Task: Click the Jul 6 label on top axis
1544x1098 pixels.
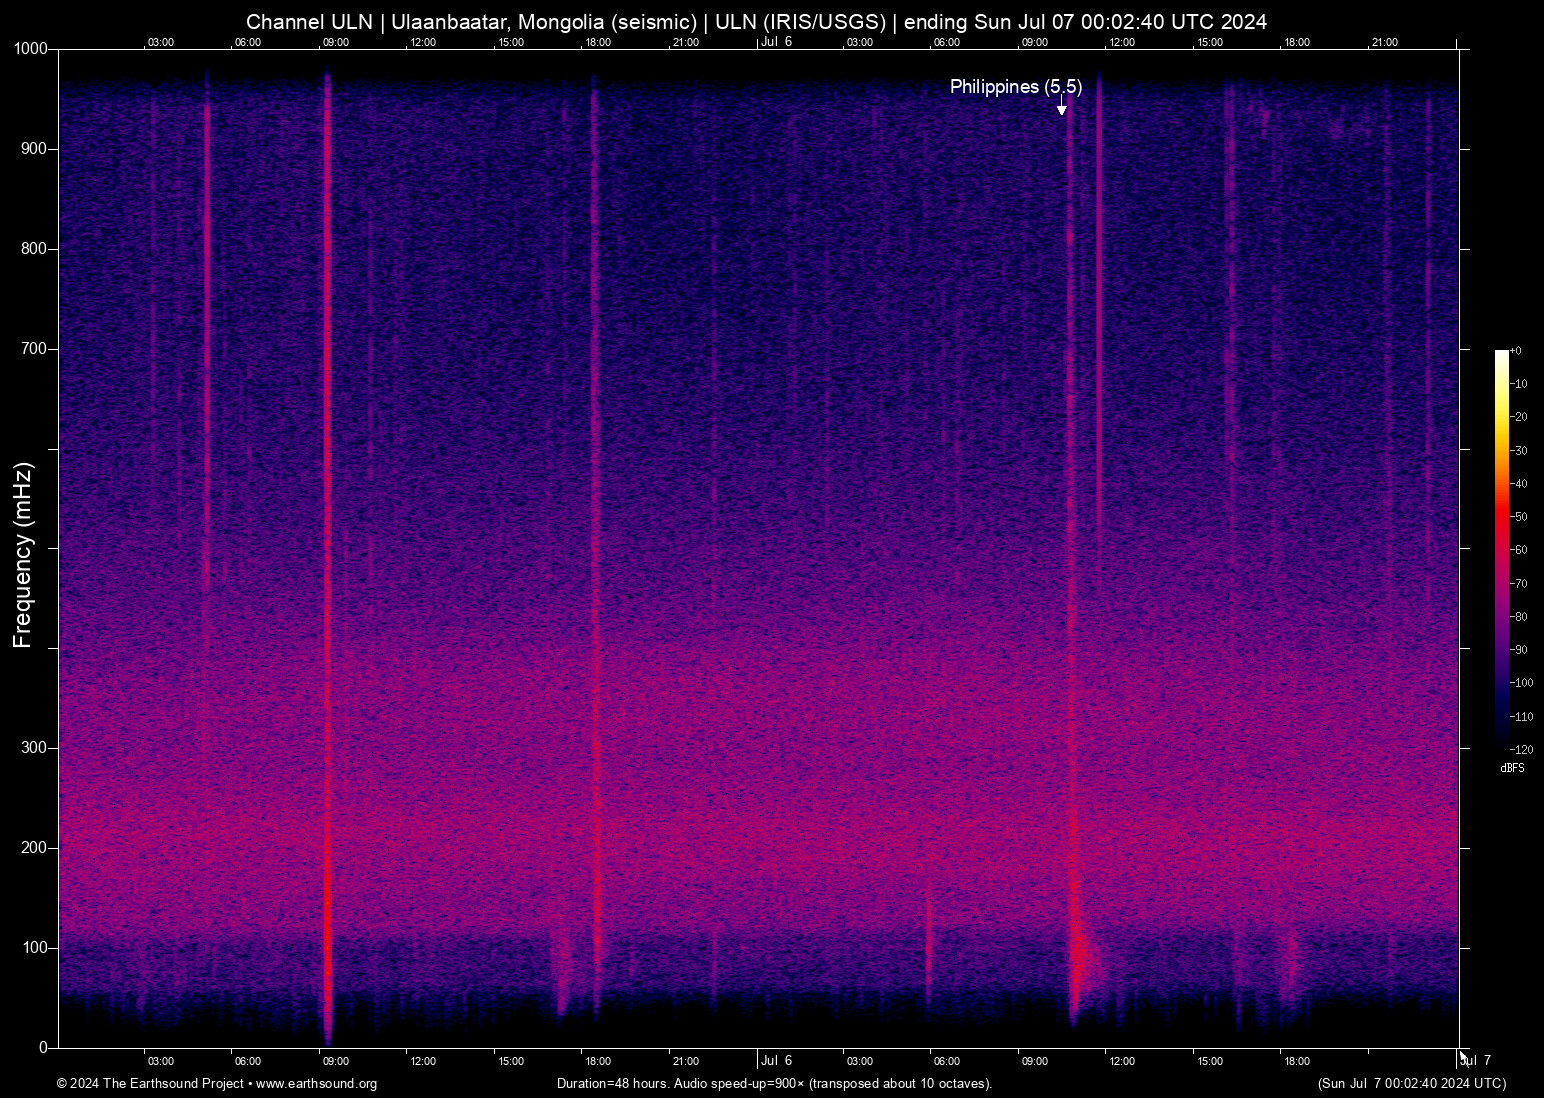Action: tap(776, 42)
